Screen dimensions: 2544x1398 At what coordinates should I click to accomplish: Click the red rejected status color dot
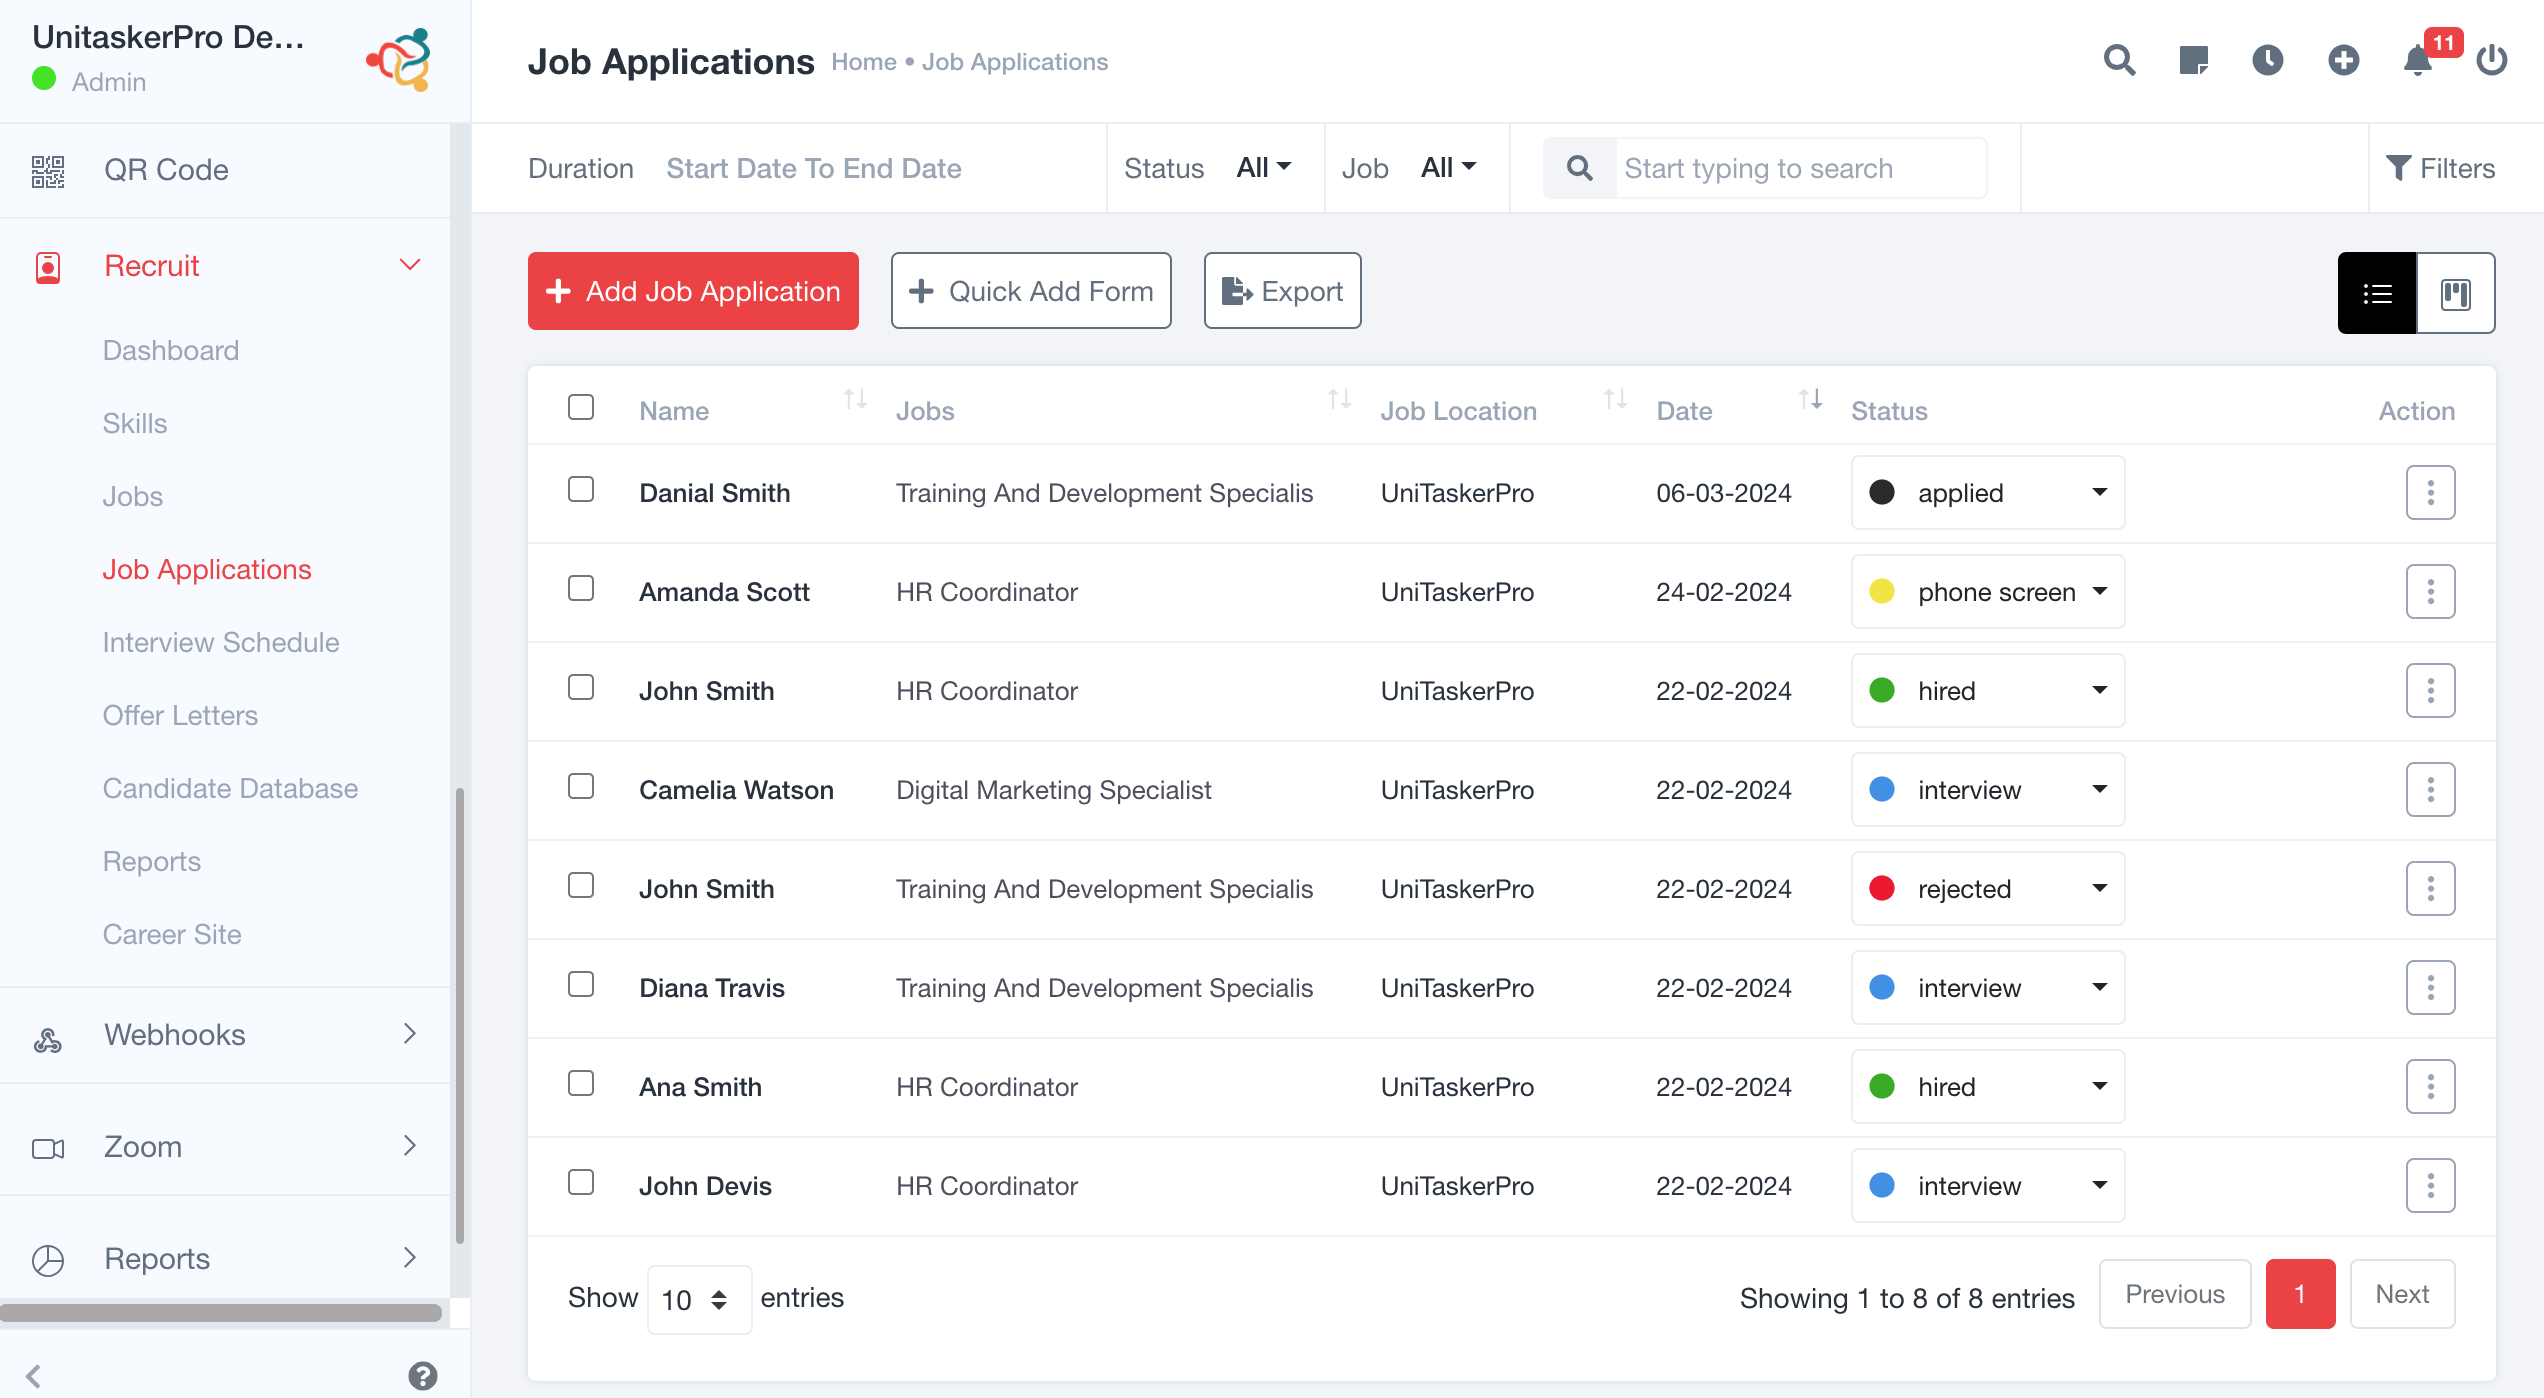tap(1882, 888)
